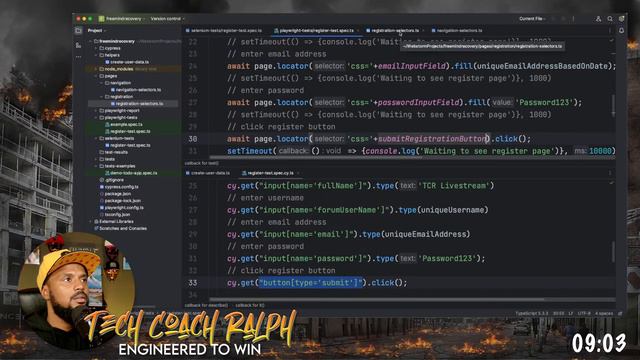Click line number 33 in lower gutter
Screen dimensions: 640x360
193,283
